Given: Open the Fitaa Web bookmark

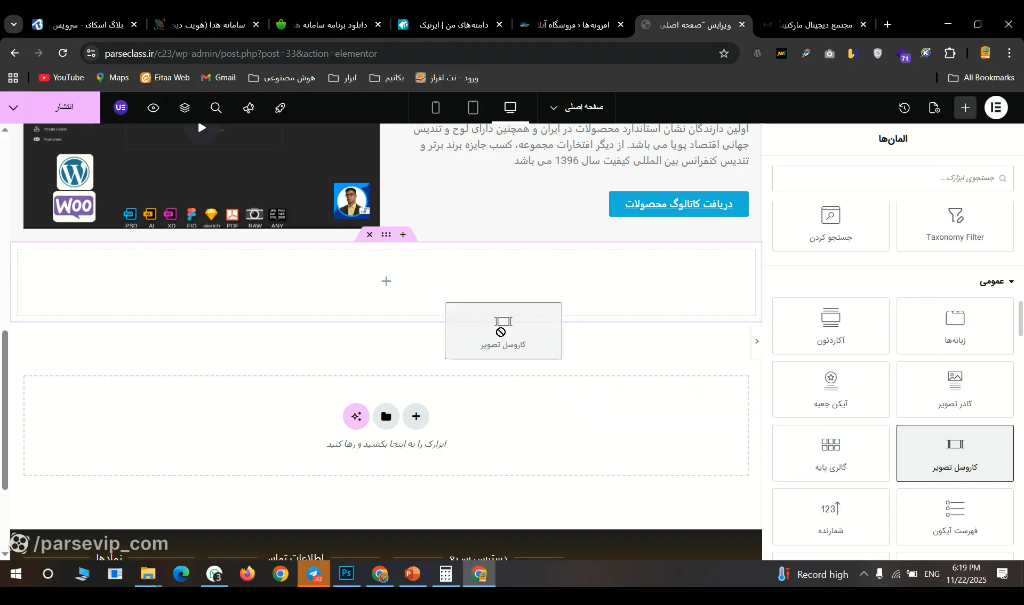Looking at the screenshot, I should pos(165,78).
